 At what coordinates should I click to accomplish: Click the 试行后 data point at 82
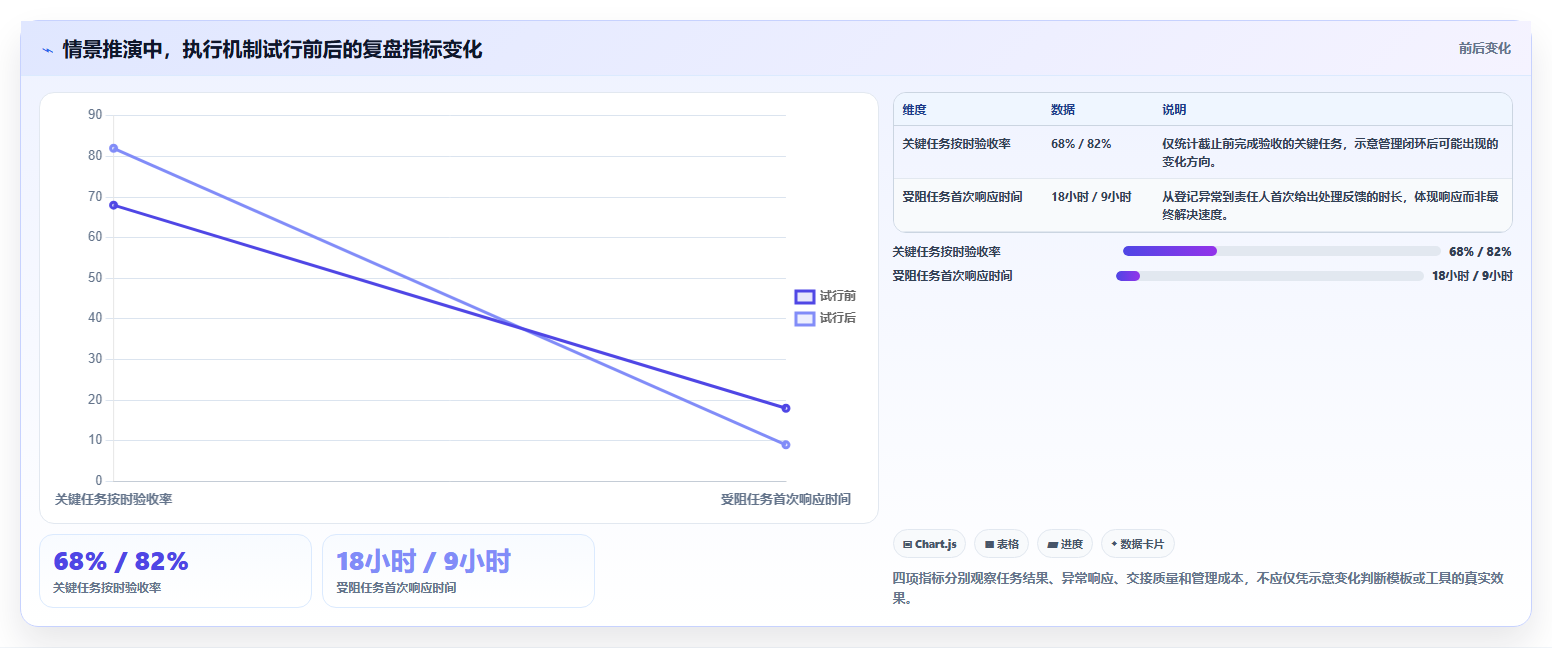(113, 148)
